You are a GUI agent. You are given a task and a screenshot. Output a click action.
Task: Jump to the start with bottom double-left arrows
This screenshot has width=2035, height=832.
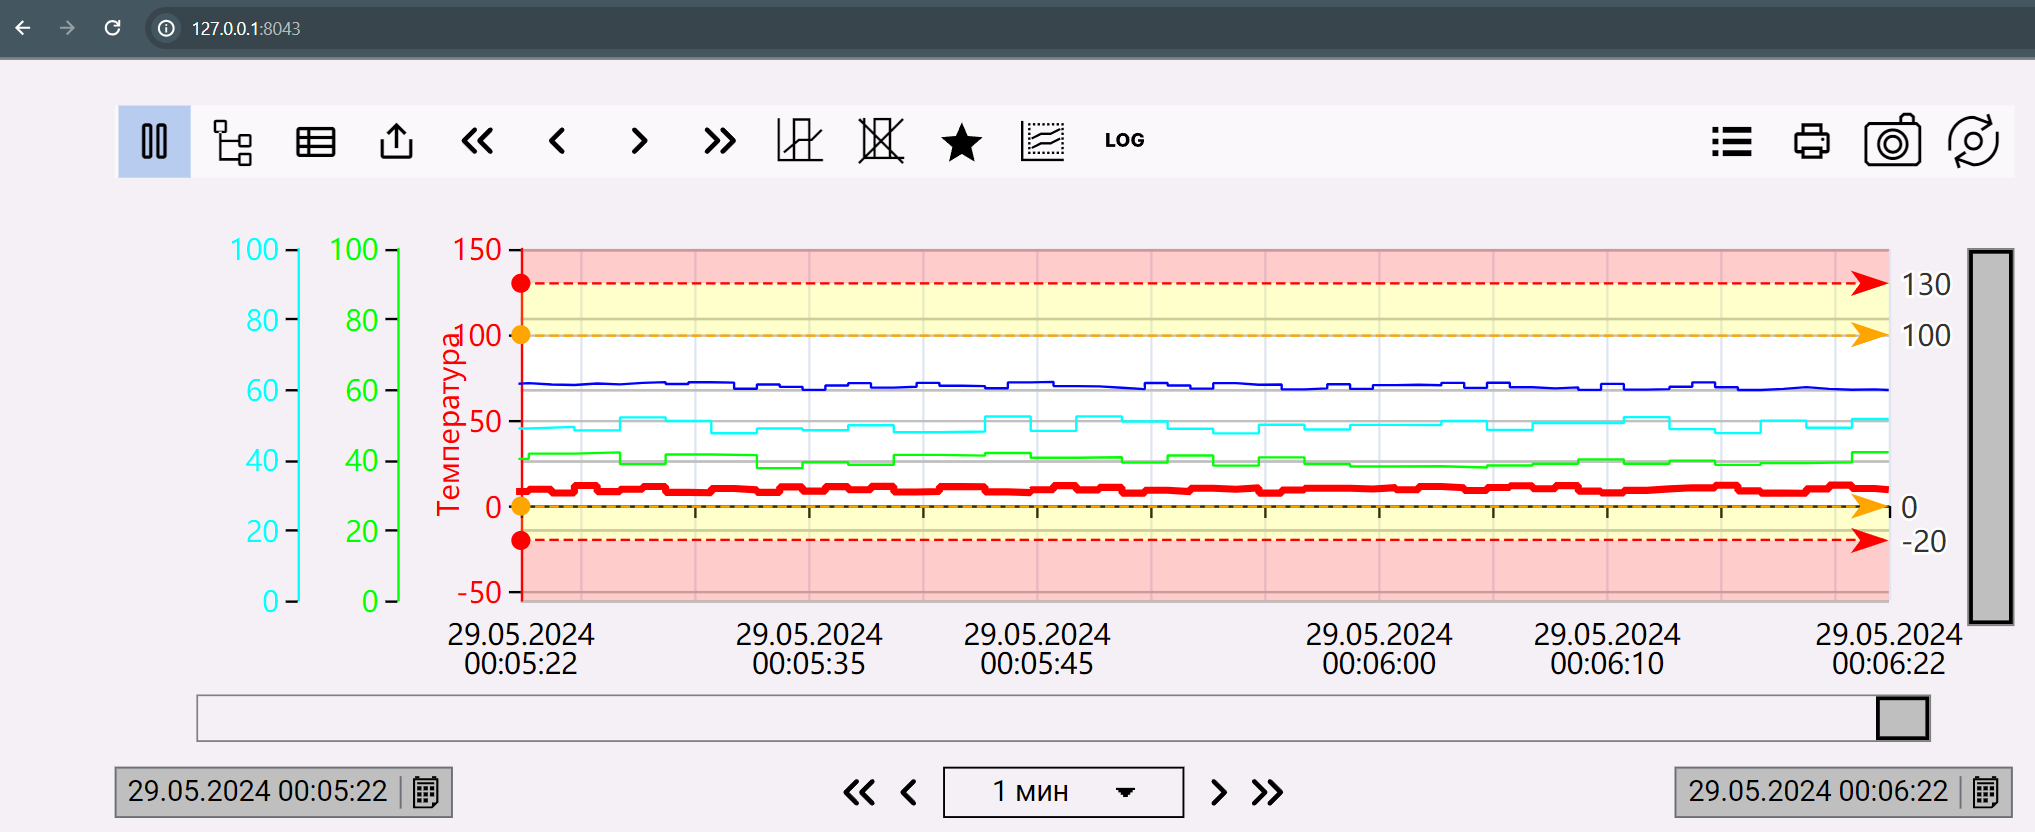coord(858,792)
